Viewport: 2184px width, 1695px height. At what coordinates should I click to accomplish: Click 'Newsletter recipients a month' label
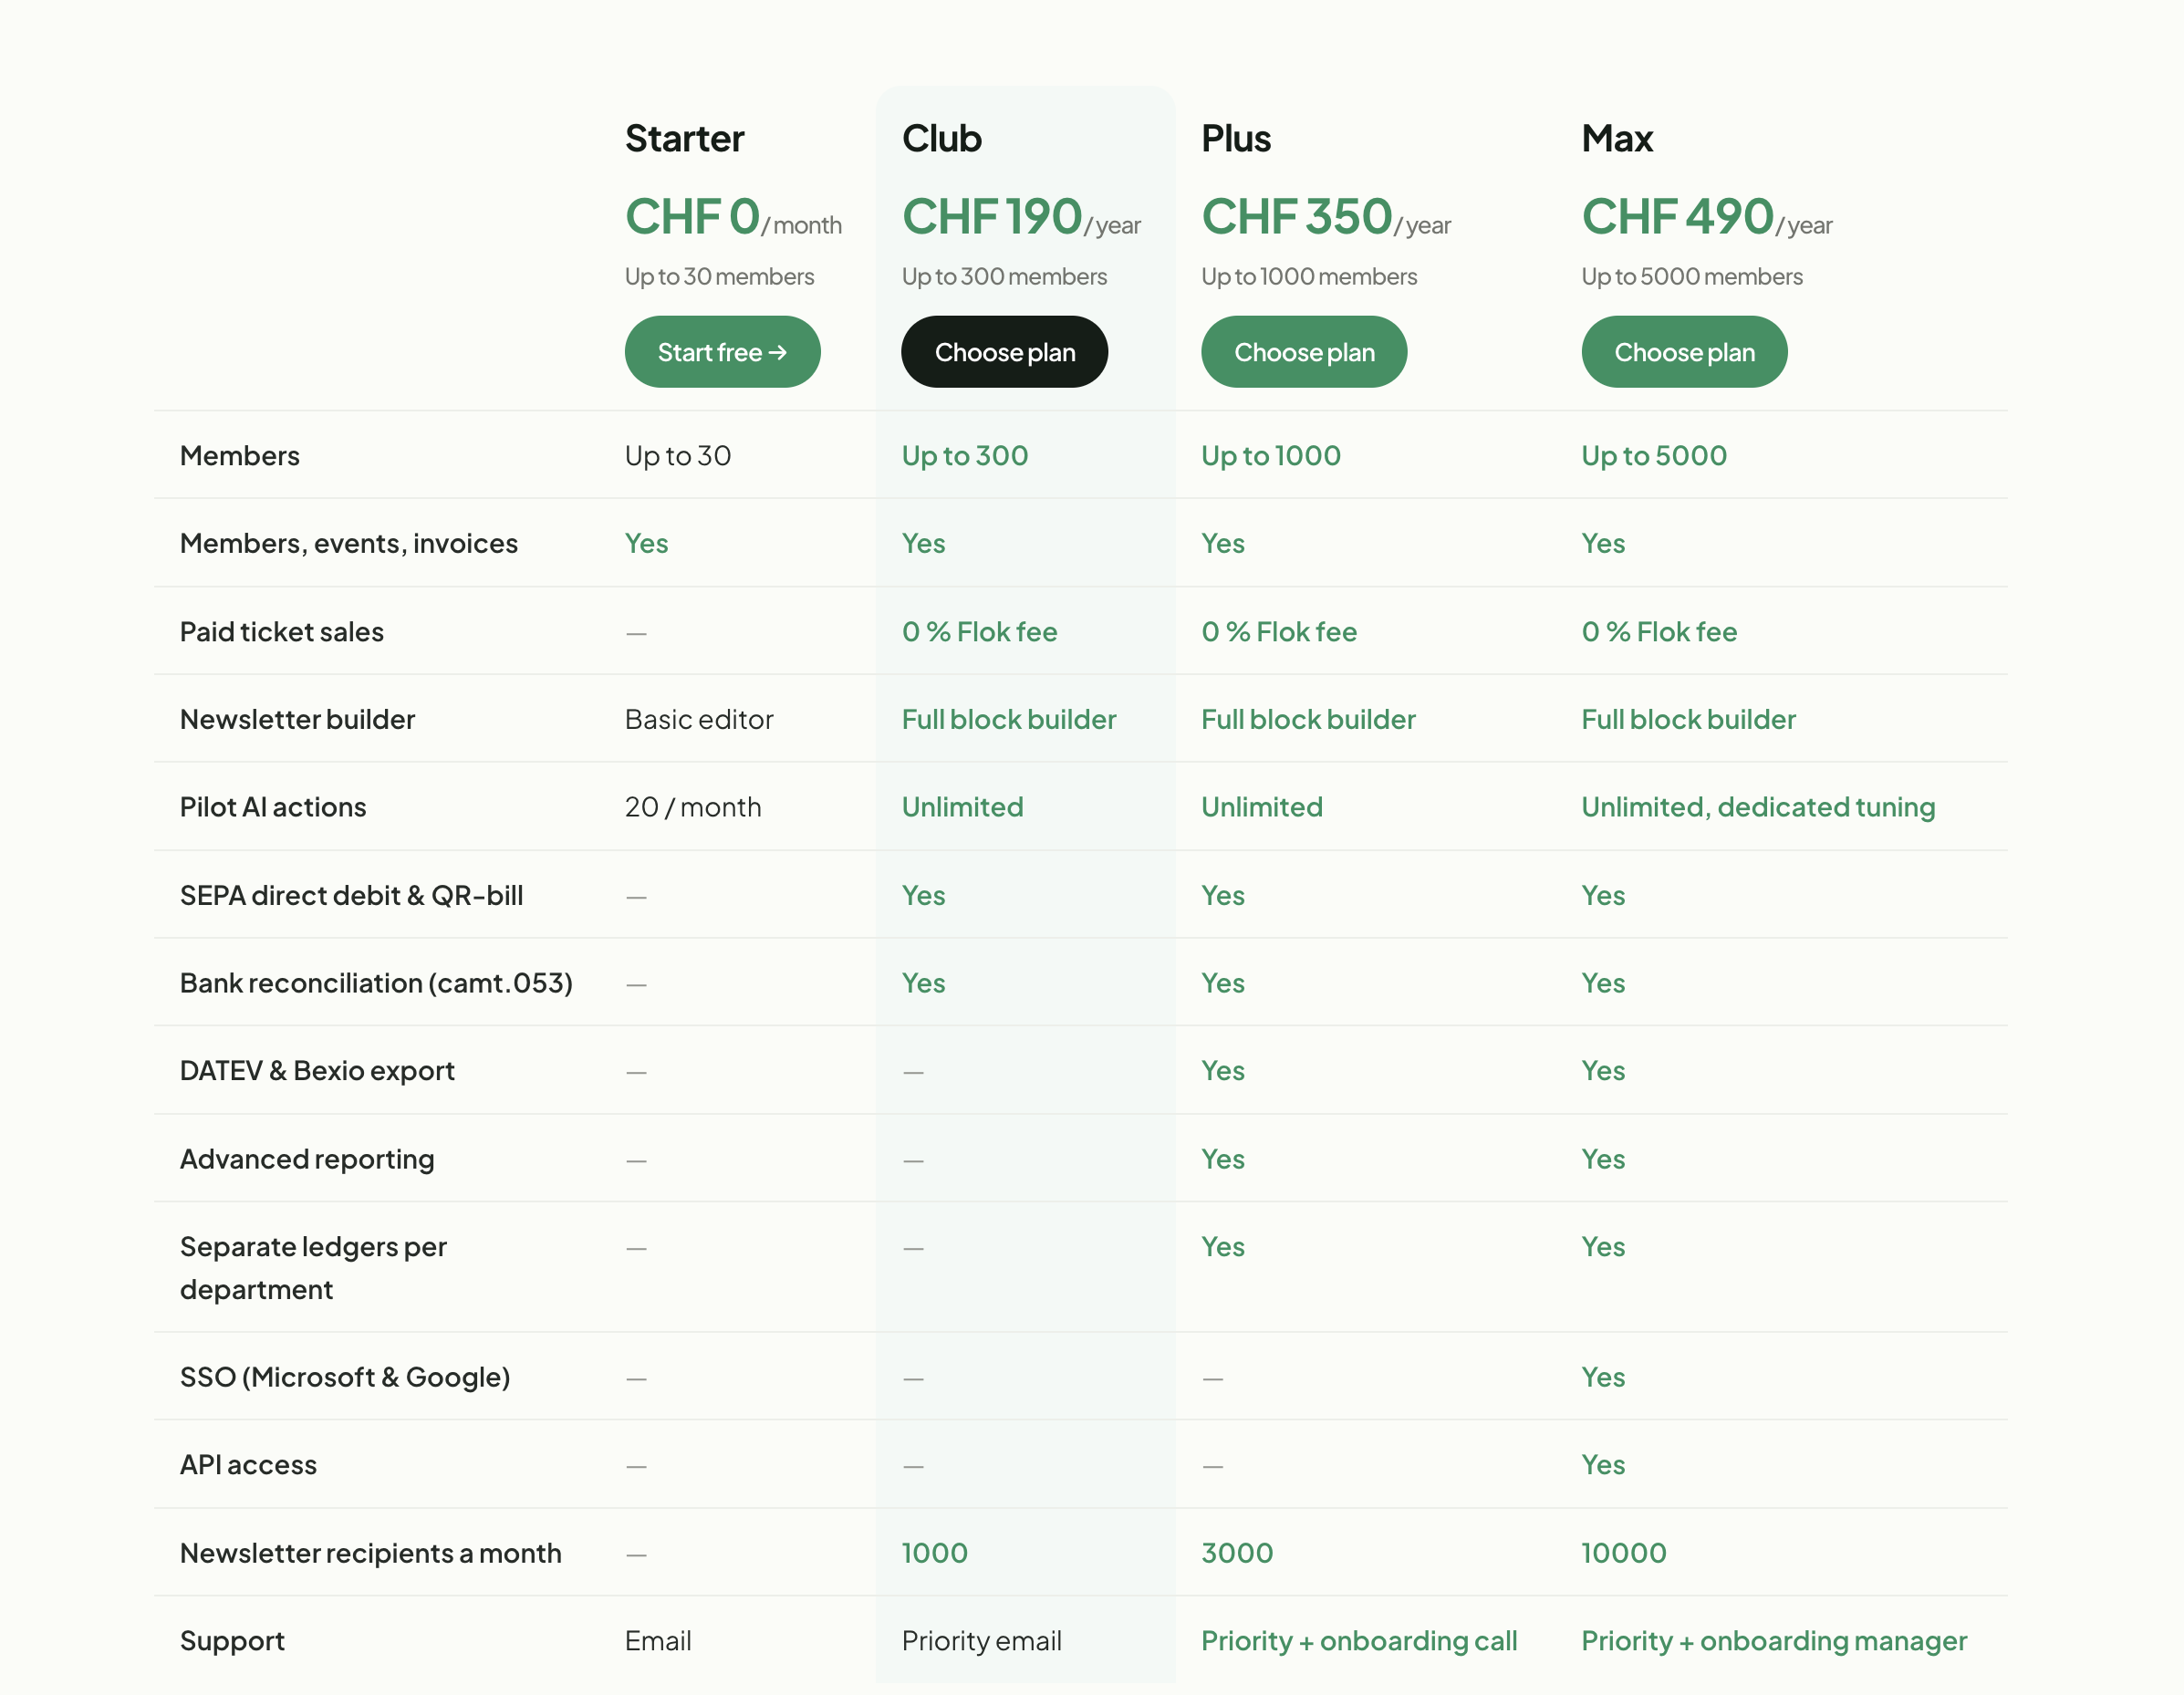[x=371, y=1554]
